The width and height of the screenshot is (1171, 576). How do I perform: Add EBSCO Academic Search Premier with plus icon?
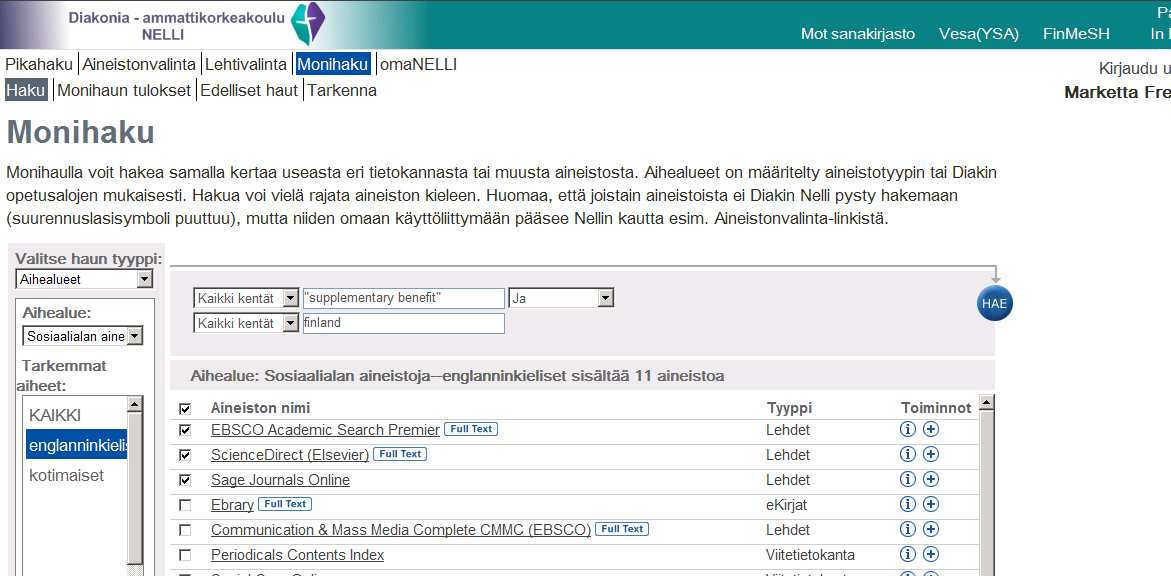(x=931, y=430)
